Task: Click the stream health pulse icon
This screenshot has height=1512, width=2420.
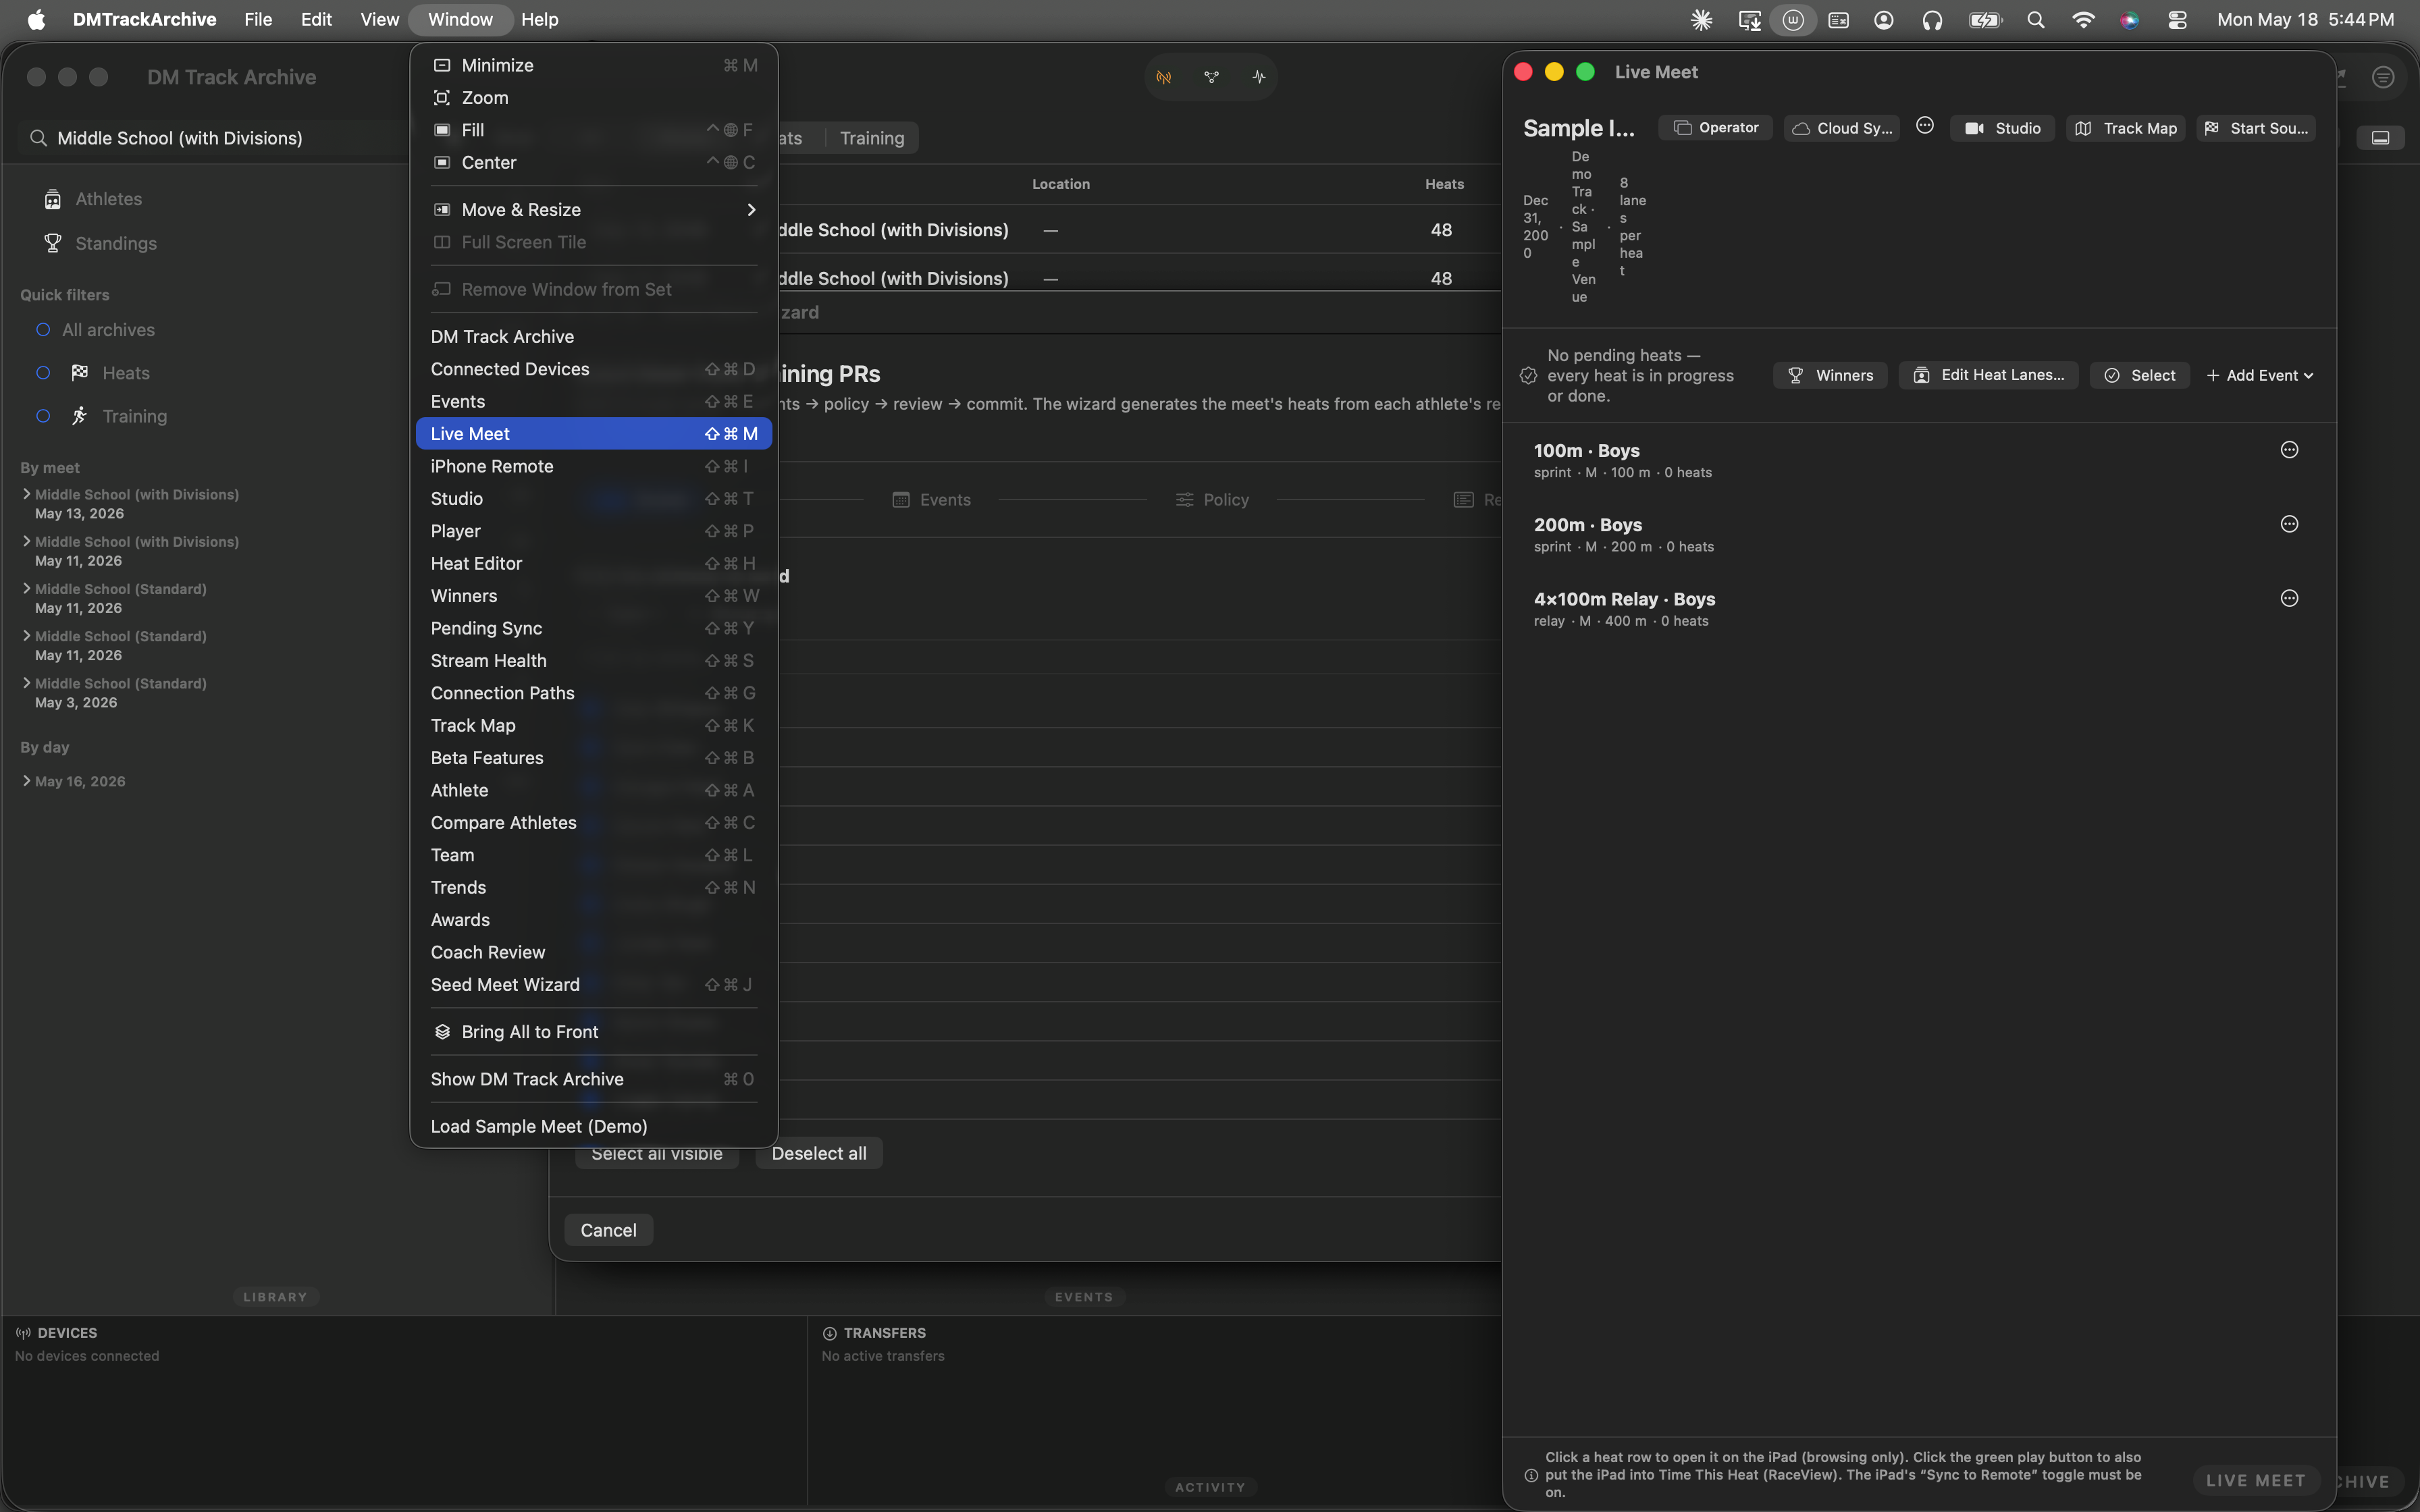Action: pyautogui.click(x=1258, y=77)
